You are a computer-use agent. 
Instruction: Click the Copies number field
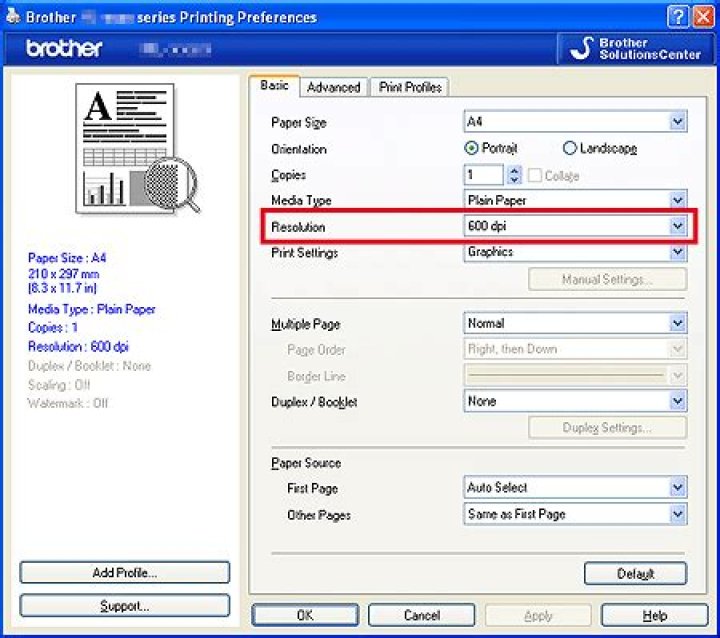484,175
